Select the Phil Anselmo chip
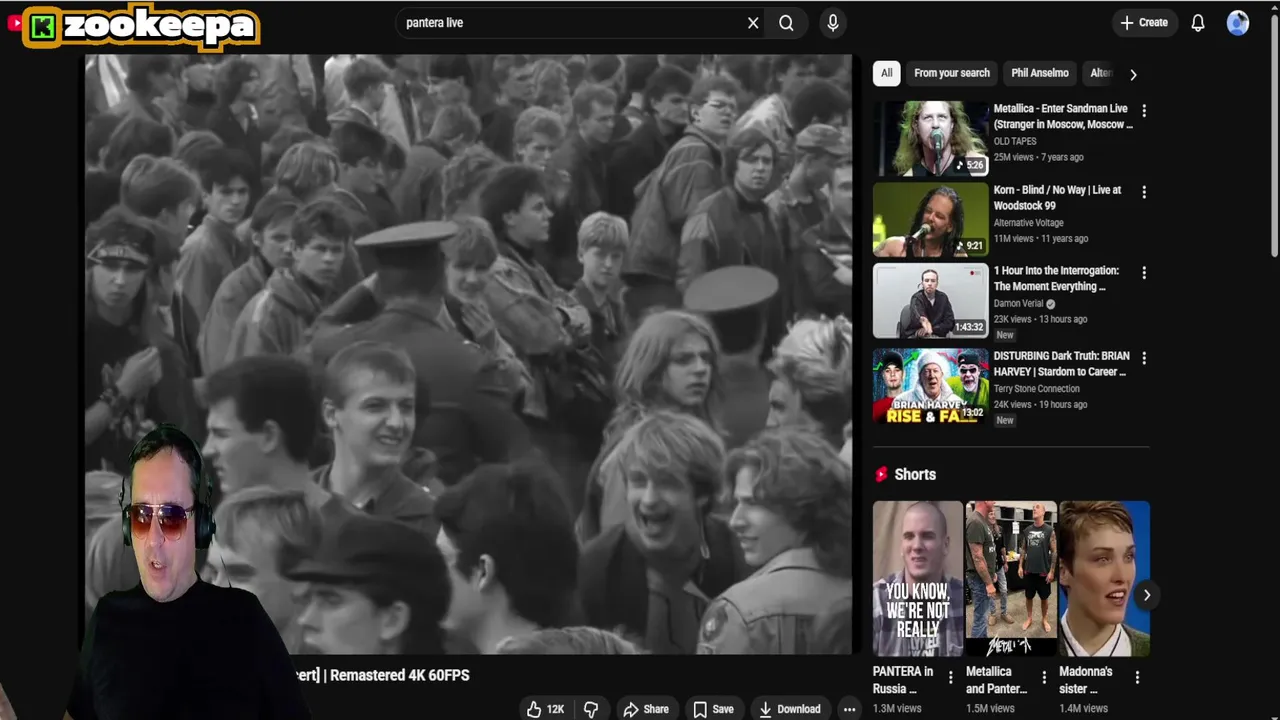The width and height of the screenshot is (1280, 720). (x=1040, y=73)
